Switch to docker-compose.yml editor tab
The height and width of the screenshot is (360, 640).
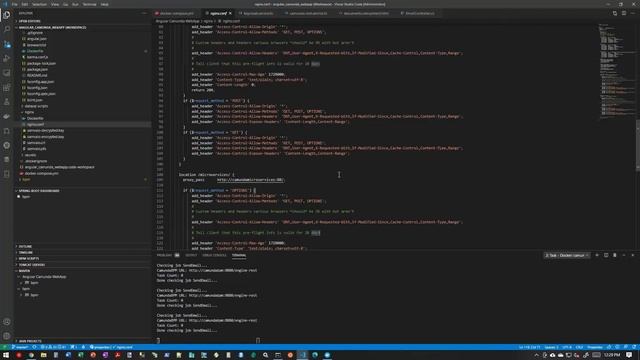pos(177,13)
